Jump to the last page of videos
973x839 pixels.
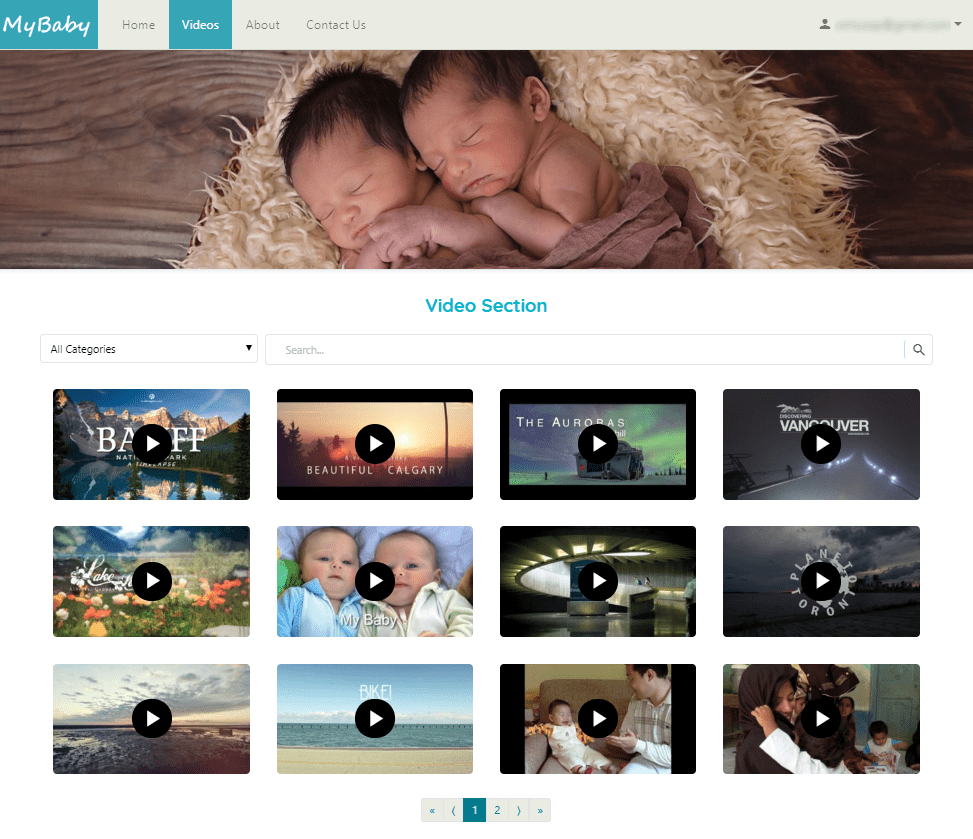click(x=540, y=810)
